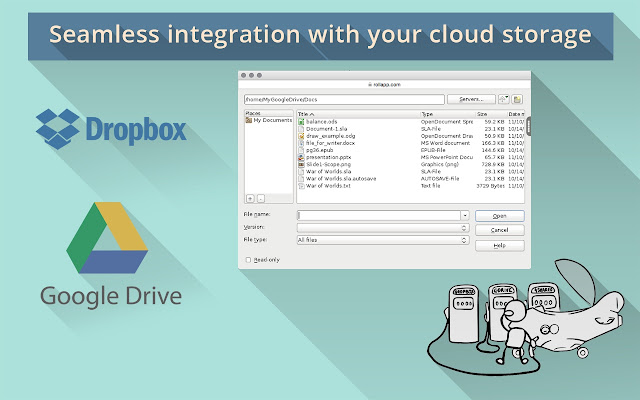Image resolution: width=640 pixels, height=400 pixels.
Task: Click the 'AUTOSAVE-file' type cell
Action: 440,179
